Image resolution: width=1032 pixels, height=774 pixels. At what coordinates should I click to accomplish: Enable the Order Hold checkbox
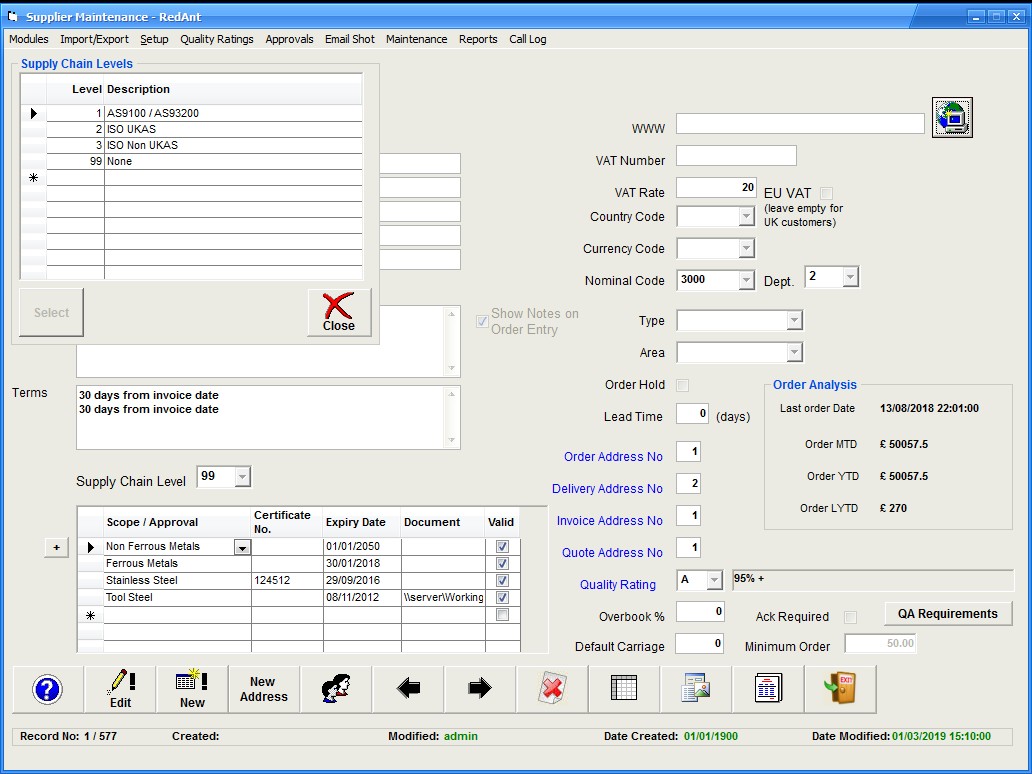[683, 385]
